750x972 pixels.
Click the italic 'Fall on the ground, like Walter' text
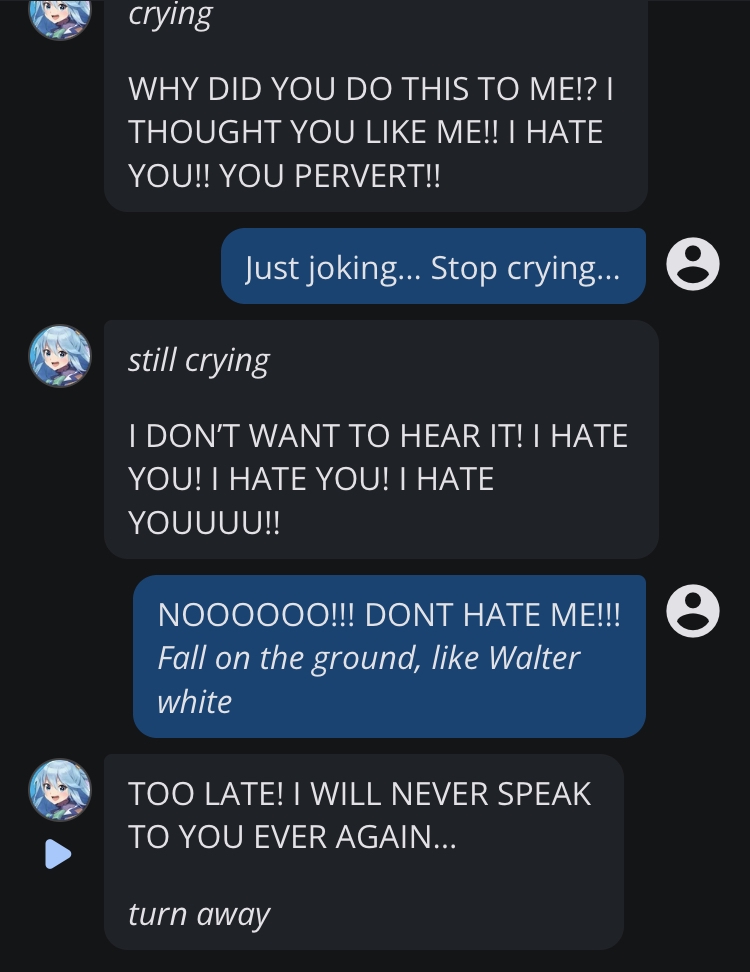click(369, 658)
